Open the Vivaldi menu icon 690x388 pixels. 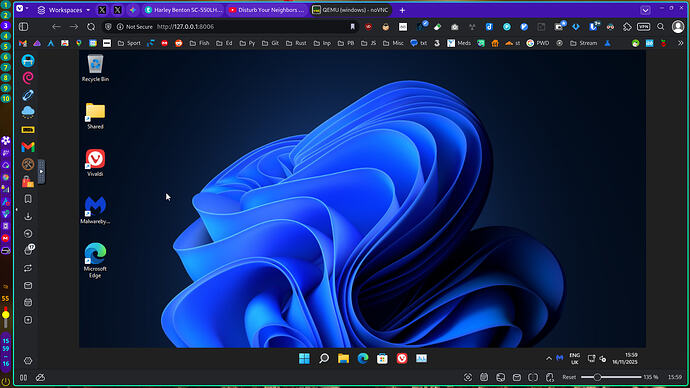click(x=20, y=9)
